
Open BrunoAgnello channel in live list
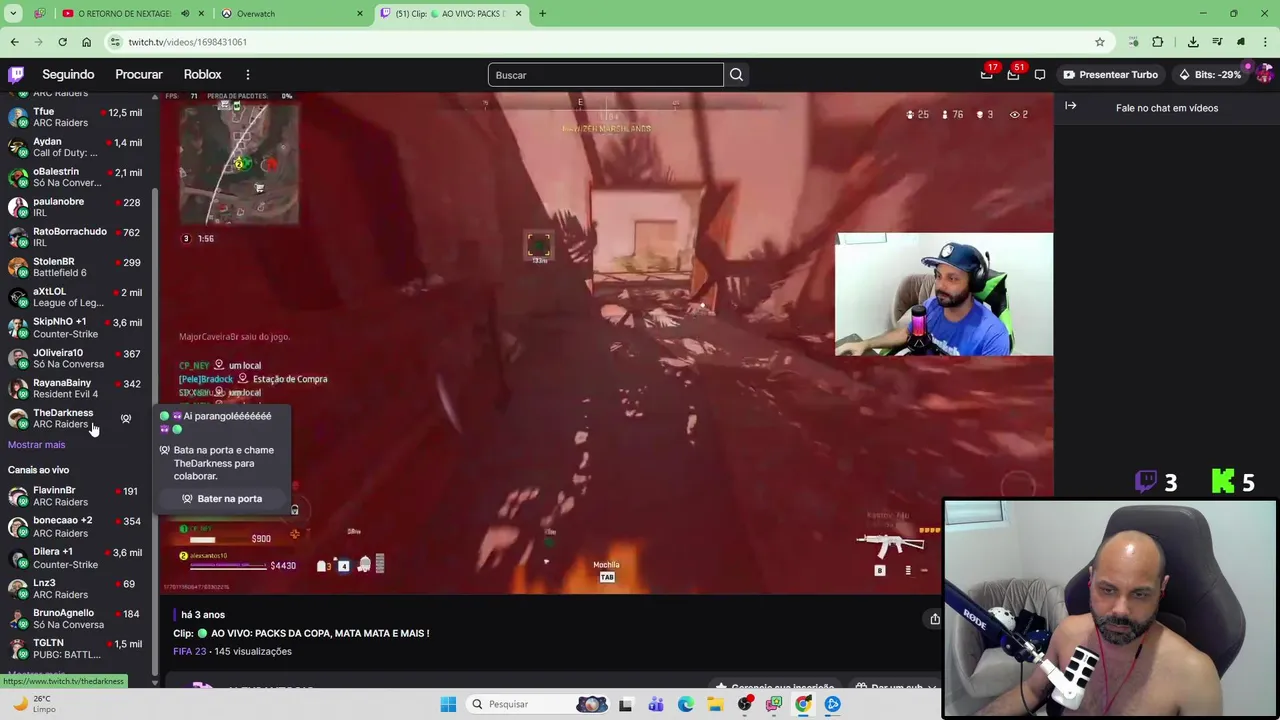click(77, 618)
